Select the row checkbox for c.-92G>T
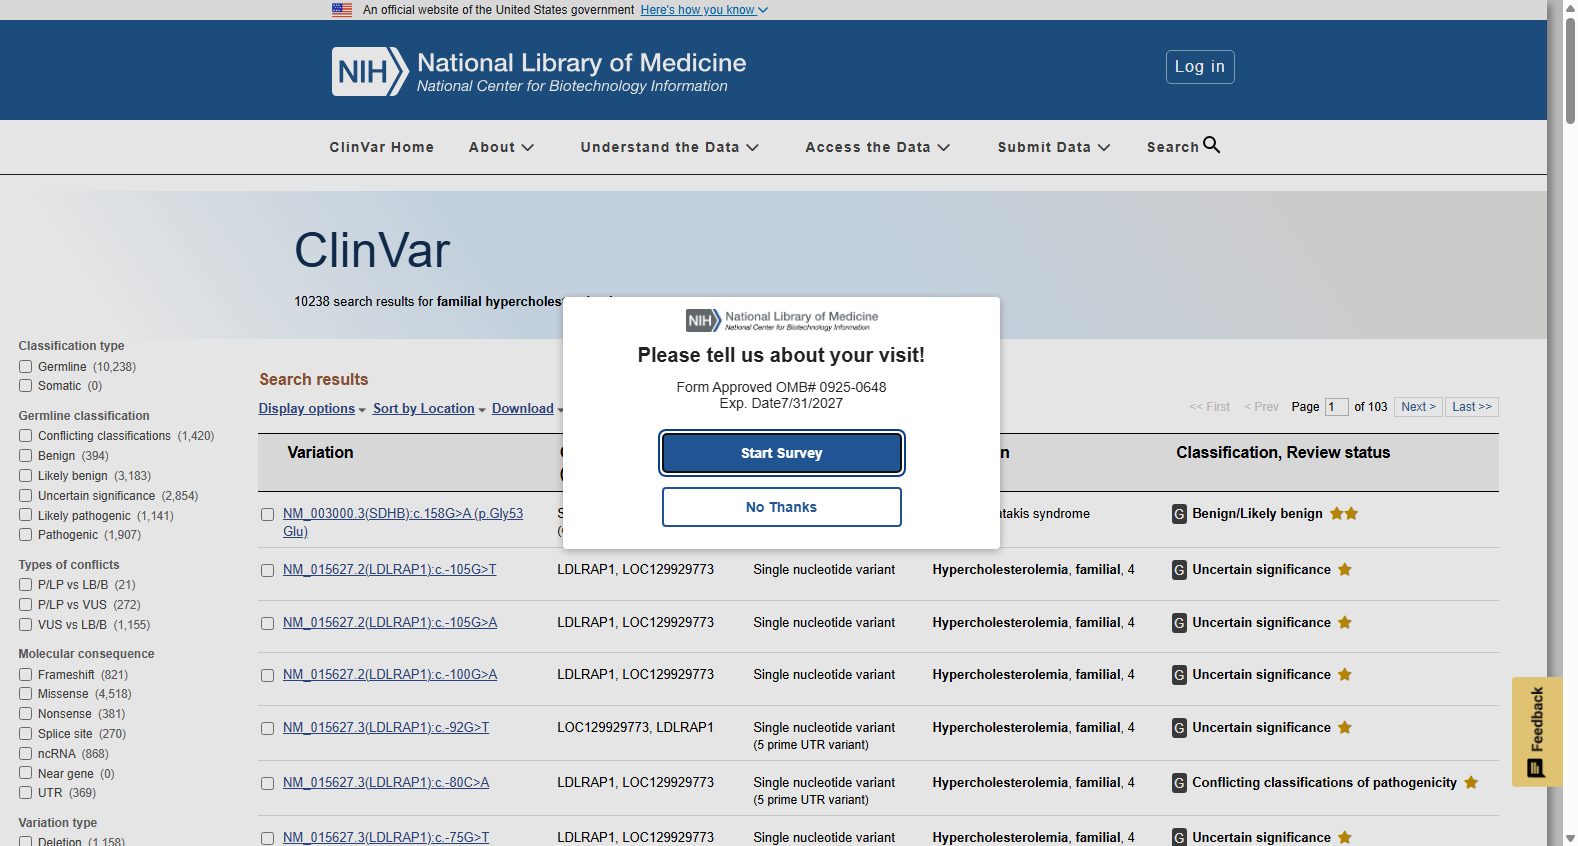The image size is (1578, 846). coord(267,729)
